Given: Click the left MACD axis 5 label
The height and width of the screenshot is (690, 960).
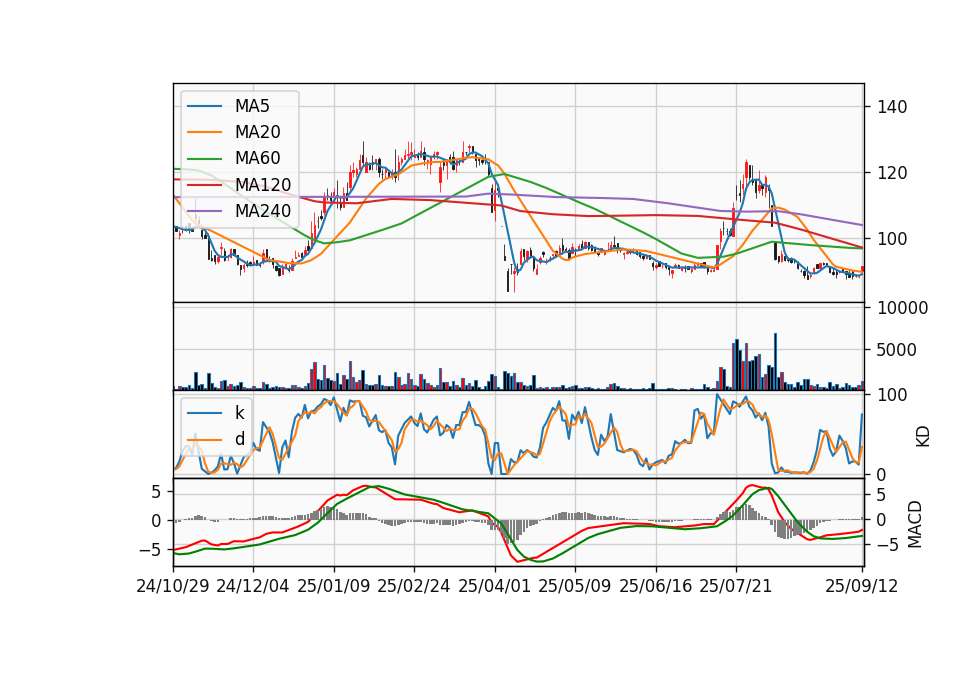Looking at the screenshot, I should point(156,492).
